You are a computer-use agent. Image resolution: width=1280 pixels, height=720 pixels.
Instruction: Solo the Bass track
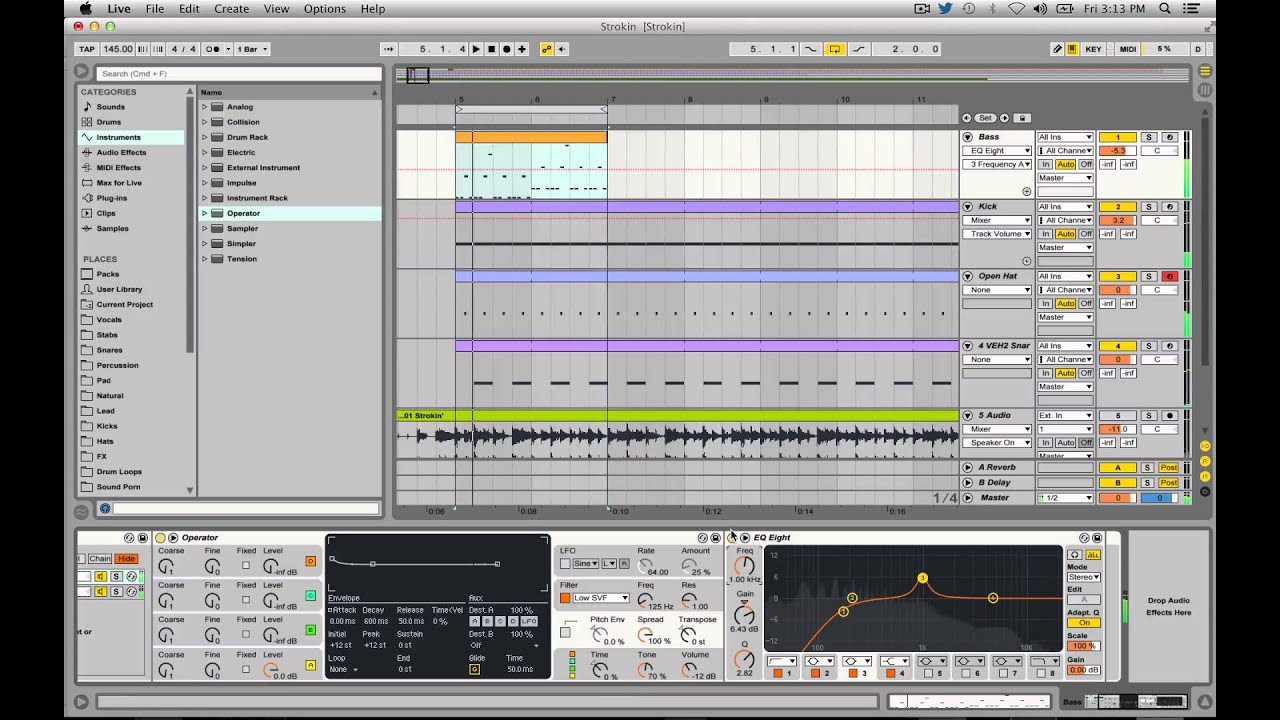click(1149, 137)
